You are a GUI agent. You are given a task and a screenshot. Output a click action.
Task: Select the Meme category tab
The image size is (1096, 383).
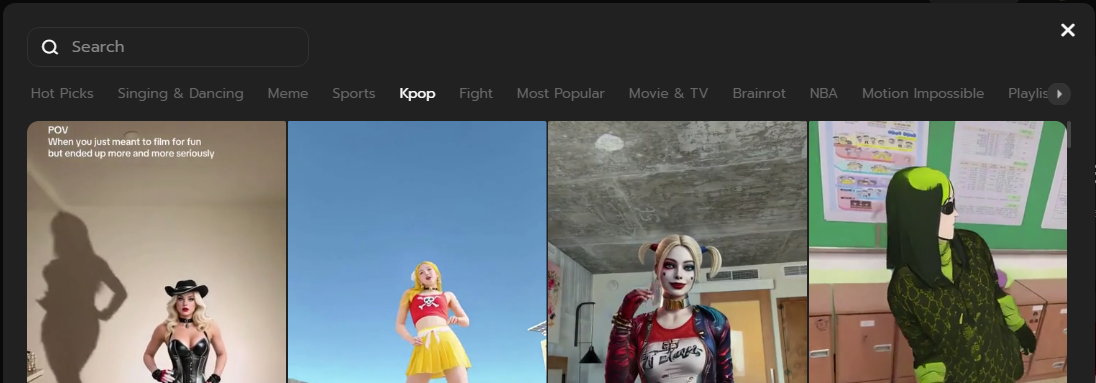coord(288,93)
